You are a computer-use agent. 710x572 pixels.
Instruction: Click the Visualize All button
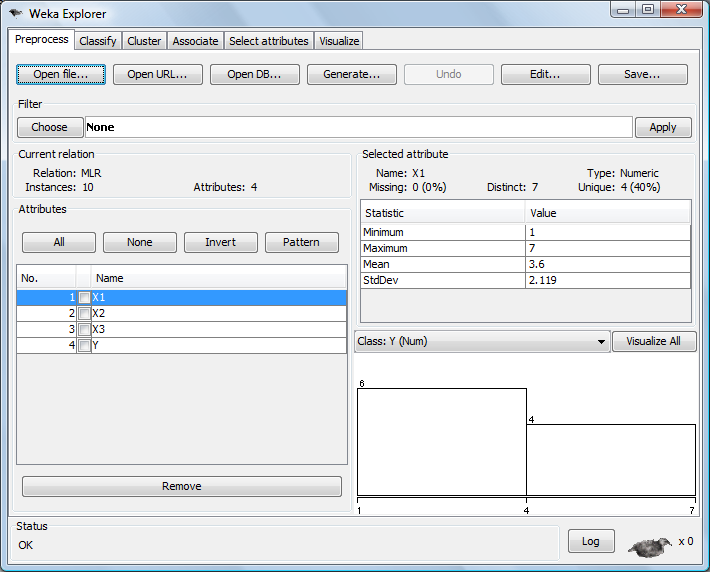(653, 341)
